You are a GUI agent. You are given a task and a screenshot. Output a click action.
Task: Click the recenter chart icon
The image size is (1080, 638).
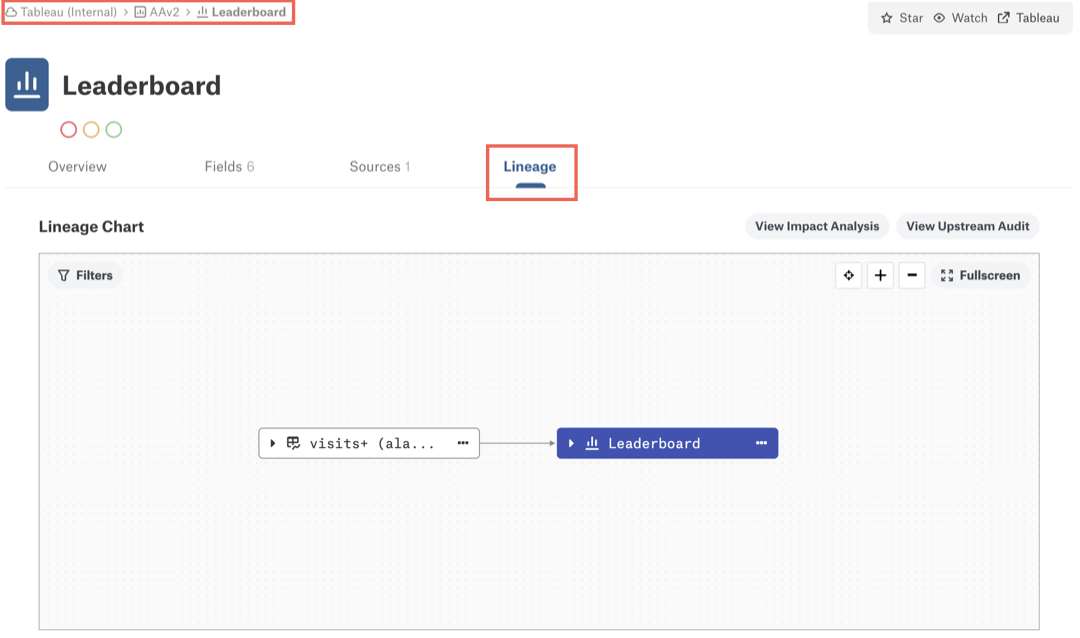849,276
